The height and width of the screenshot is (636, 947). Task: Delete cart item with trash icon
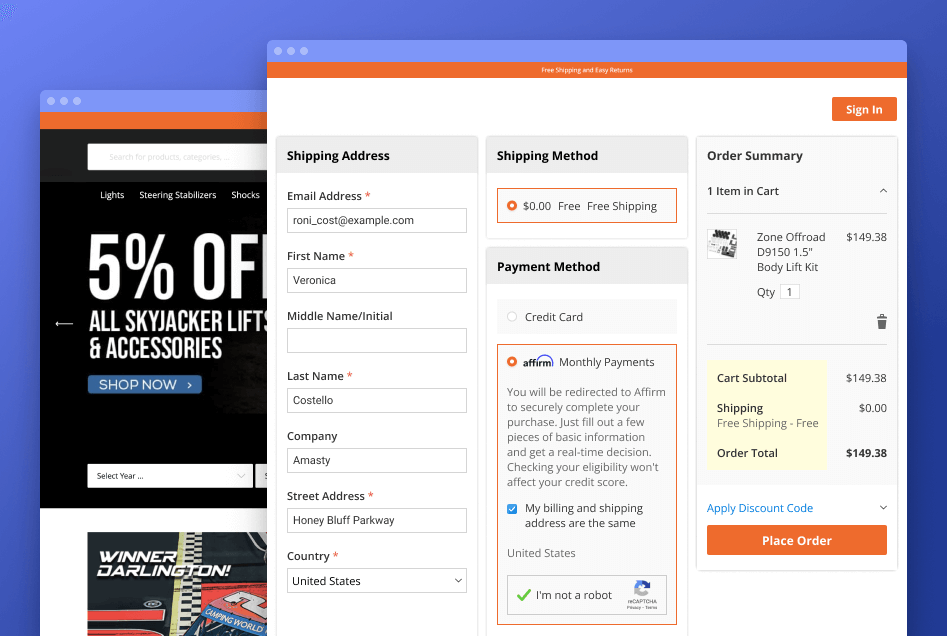881,321
